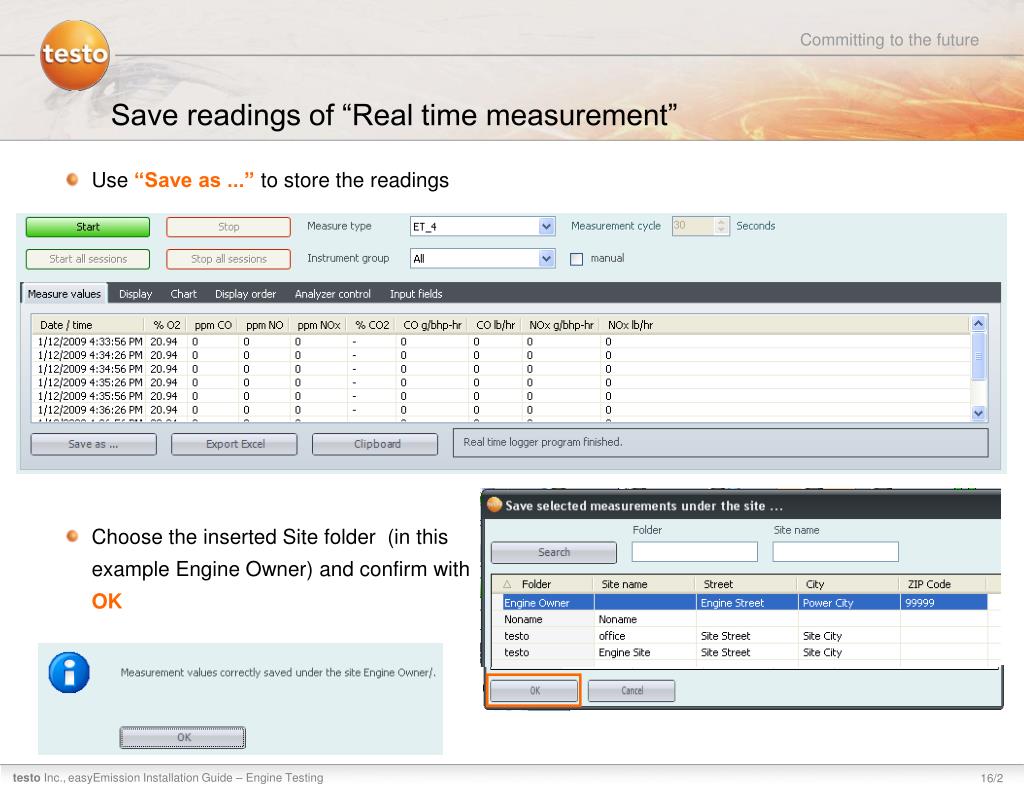The height and width of the screenshot is (791, 1024).
Task: Select the 4:33:56 PM reading row
Action: pos(501,342)
